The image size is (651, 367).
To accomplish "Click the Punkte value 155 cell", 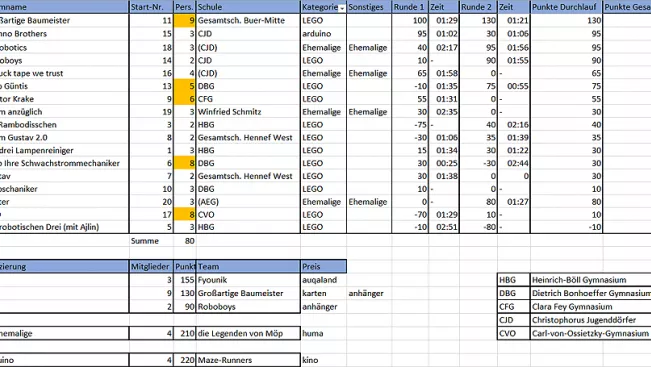I will pos(184,280).
